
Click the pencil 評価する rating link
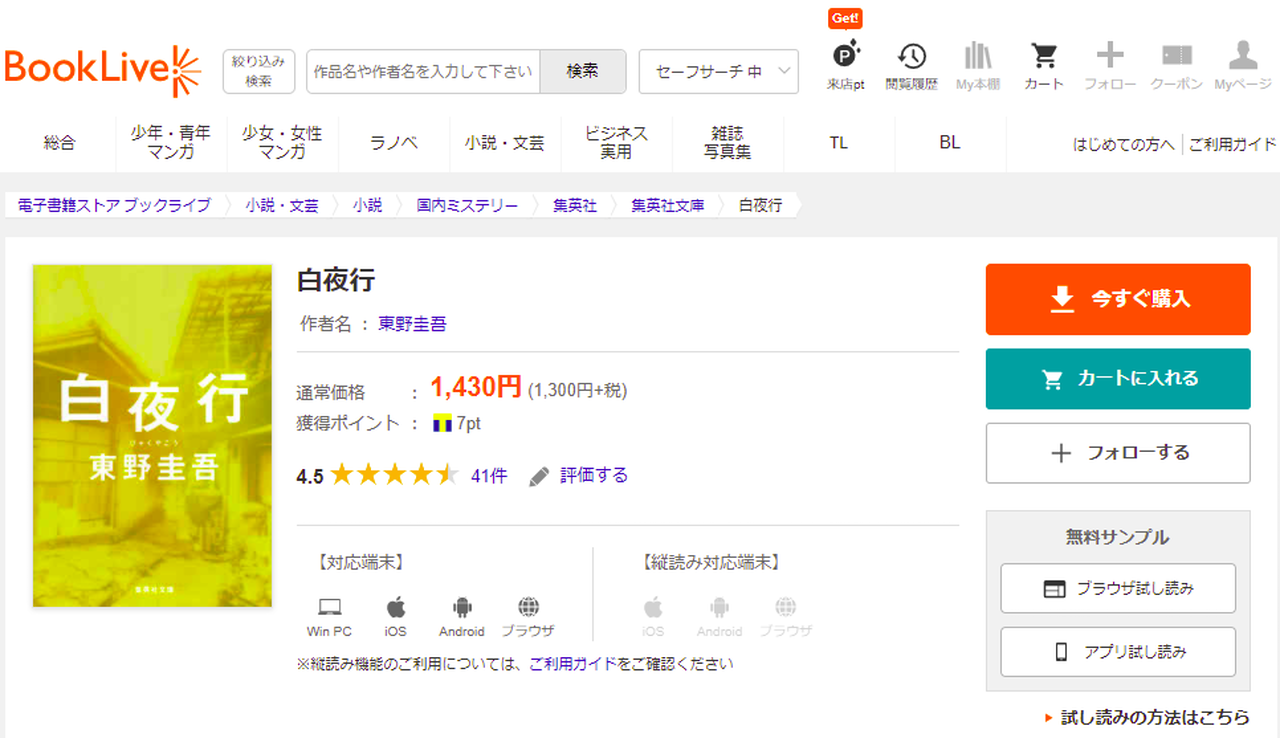click(580, 476)
